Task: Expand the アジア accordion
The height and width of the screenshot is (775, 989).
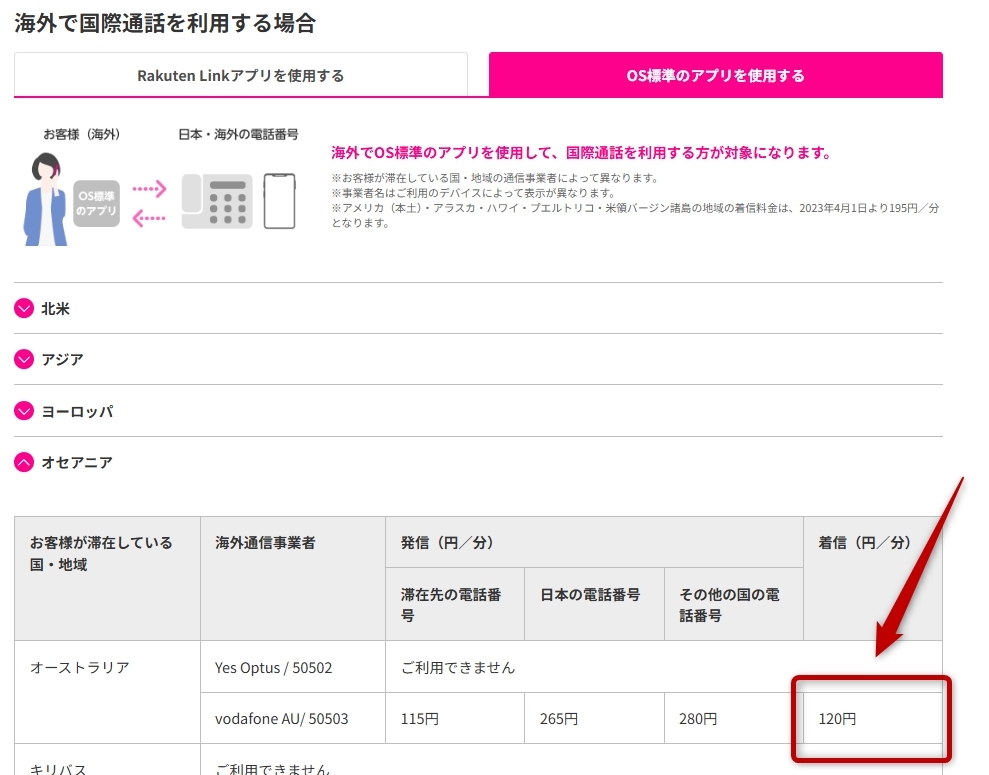Action: click(x=24, y=360)
